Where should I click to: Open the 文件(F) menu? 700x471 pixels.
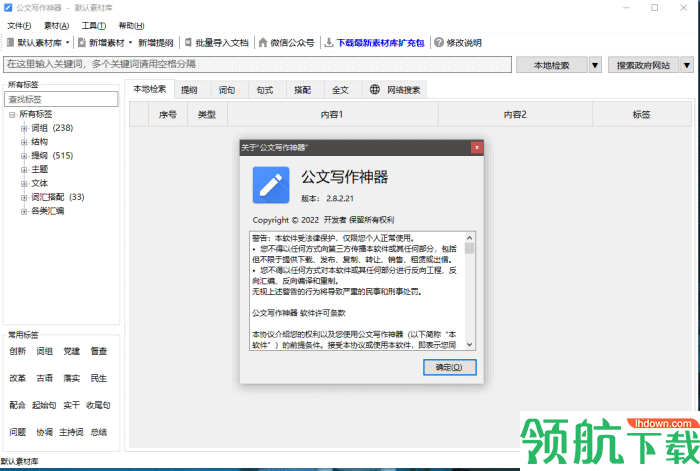(x=19, y=26)
